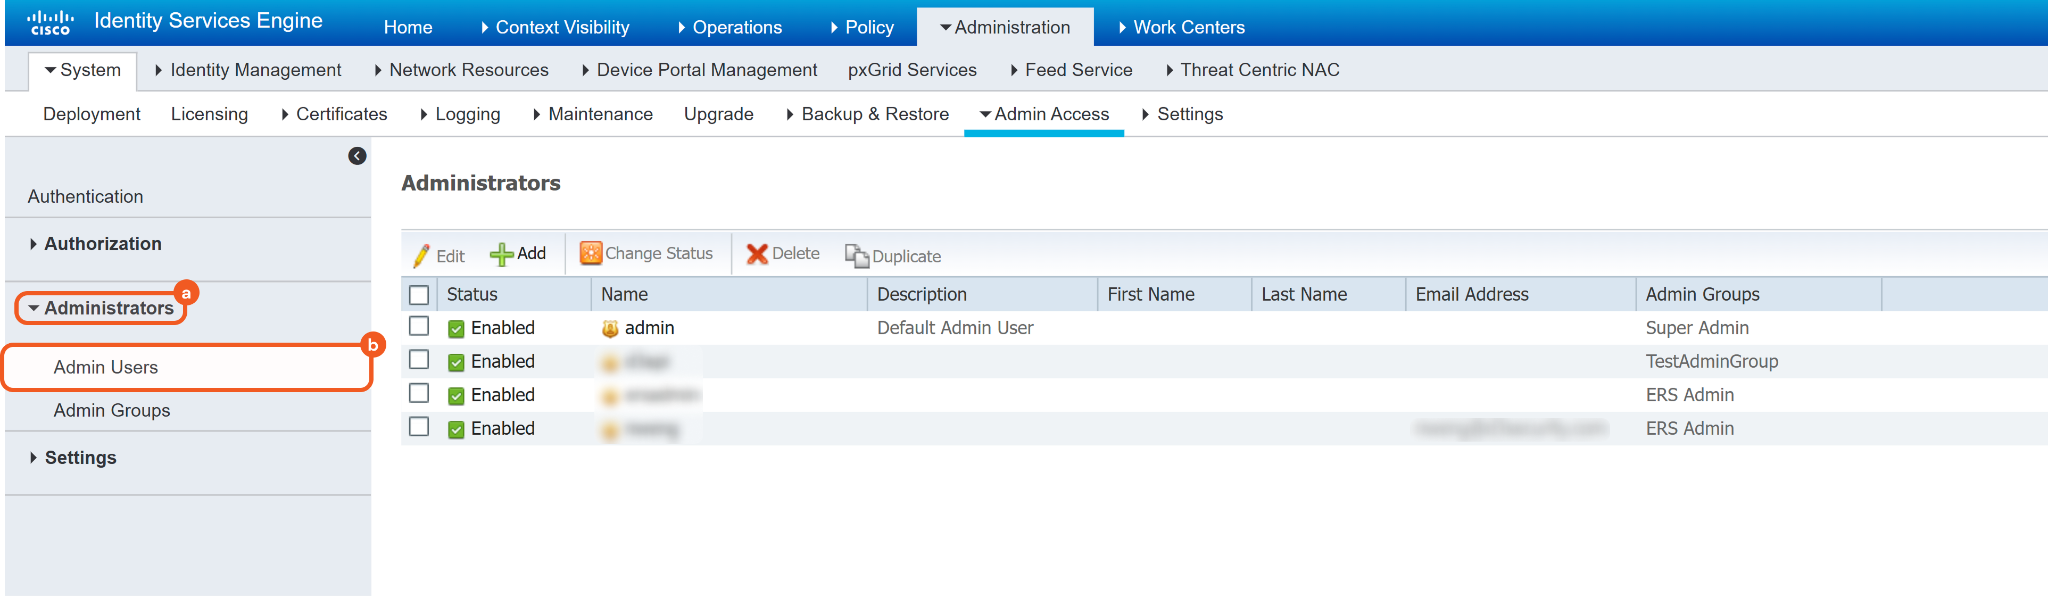Open Admin Groups in the sidebar
The height and width of the screenshot is (596, 2048).
pos(112,411)
